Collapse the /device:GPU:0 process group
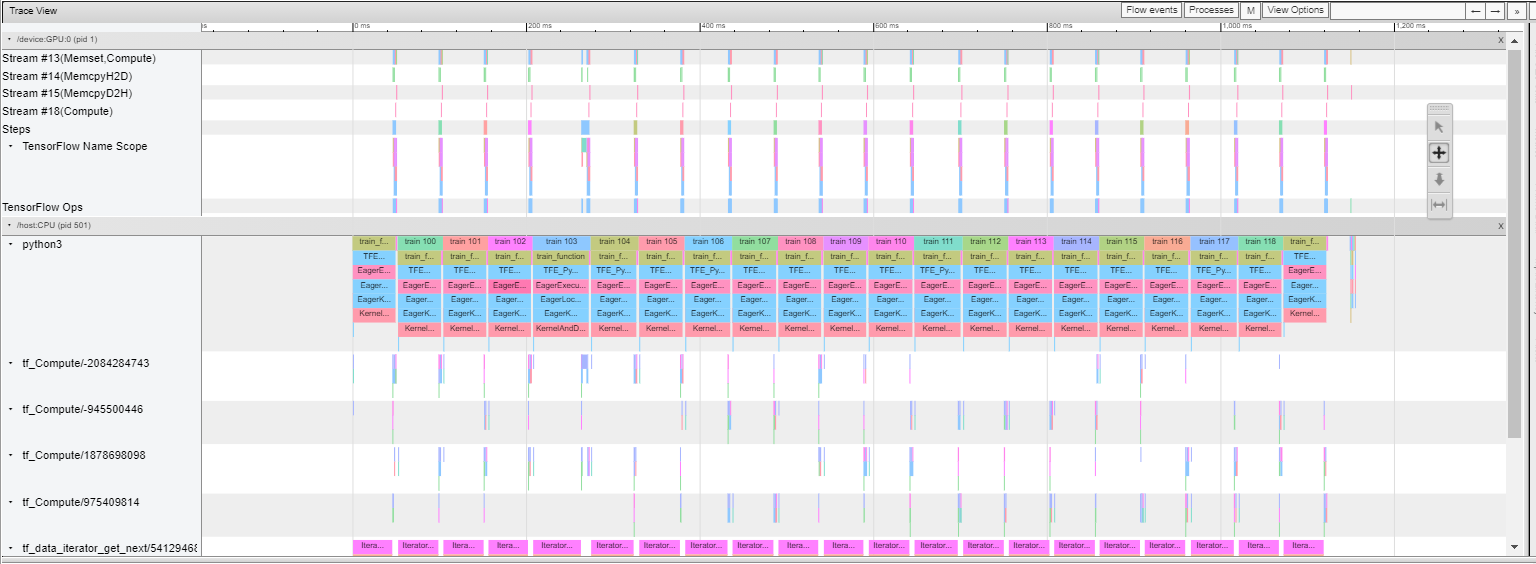 (x=9, y=40)
